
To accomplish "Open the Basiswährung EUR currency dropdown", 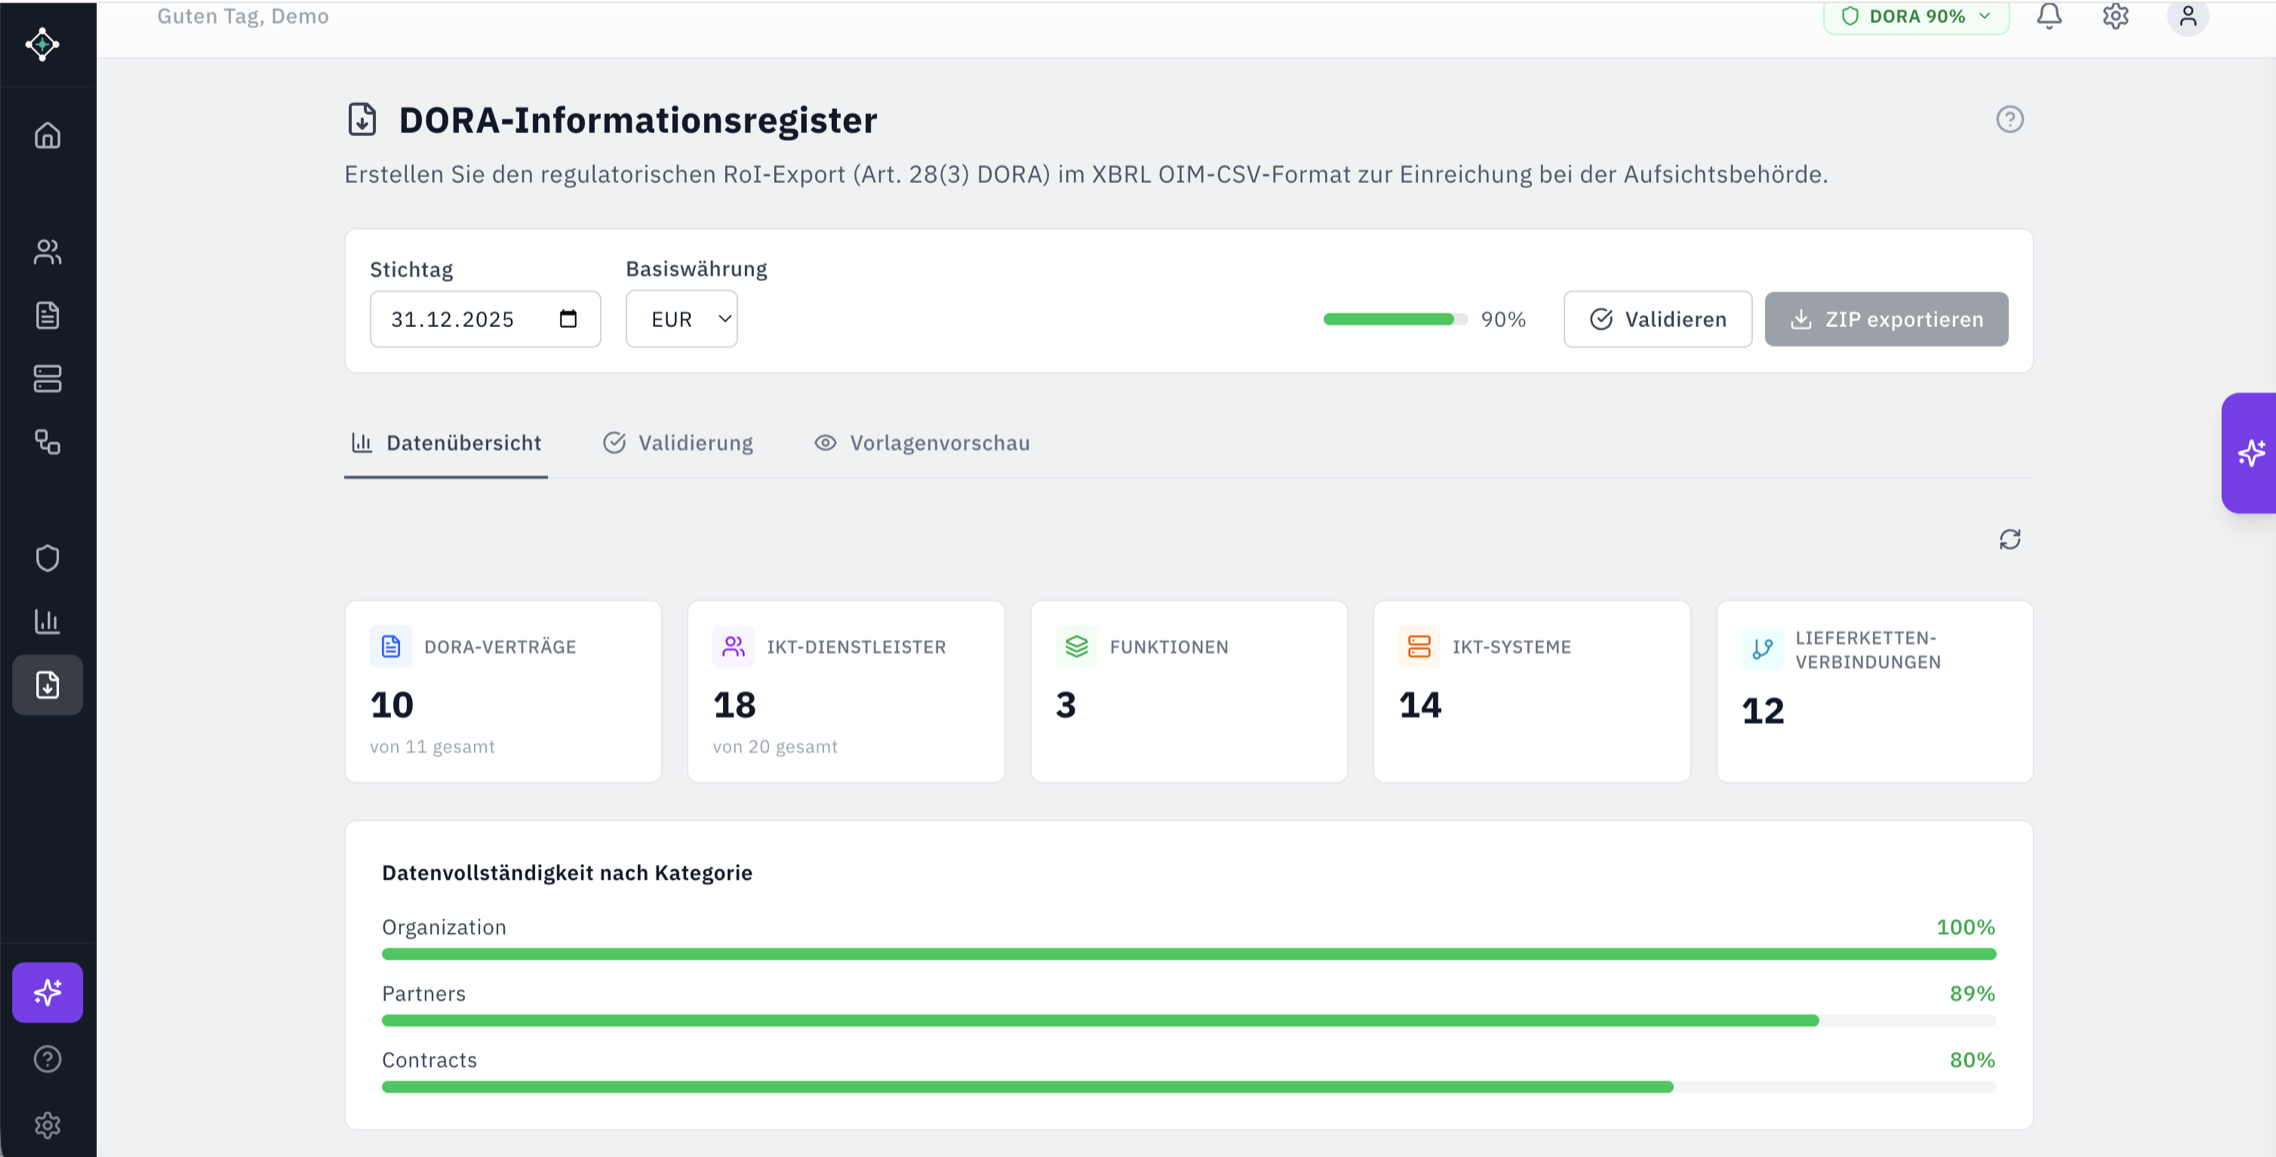I will coord(681,318).
